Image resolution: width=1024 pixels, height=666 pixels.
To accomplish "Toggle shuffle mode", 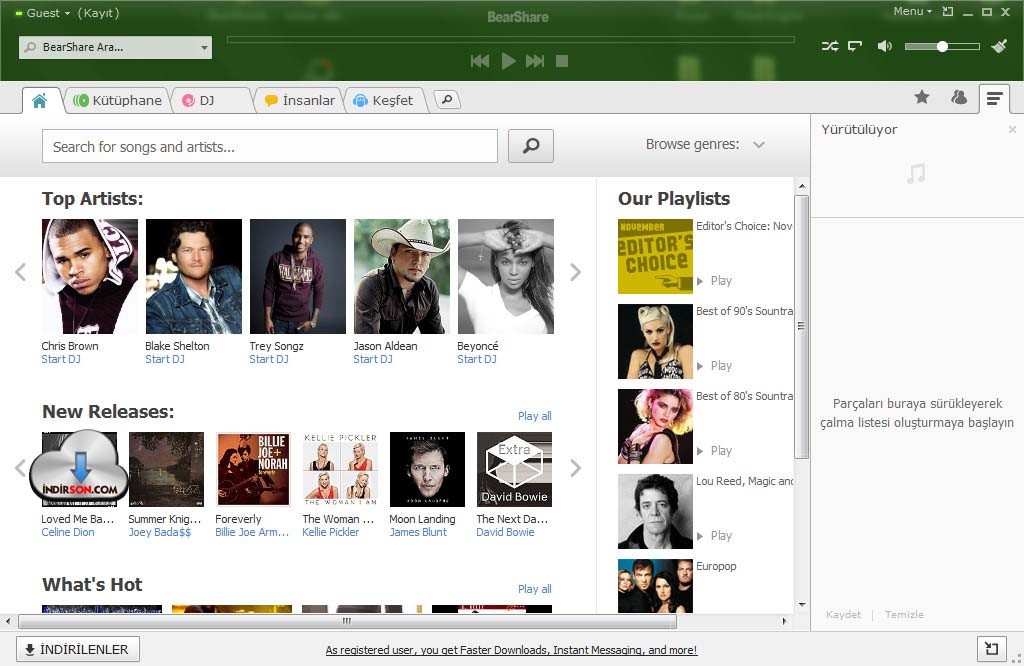I will pyautogui.click(x=830, y=46).
